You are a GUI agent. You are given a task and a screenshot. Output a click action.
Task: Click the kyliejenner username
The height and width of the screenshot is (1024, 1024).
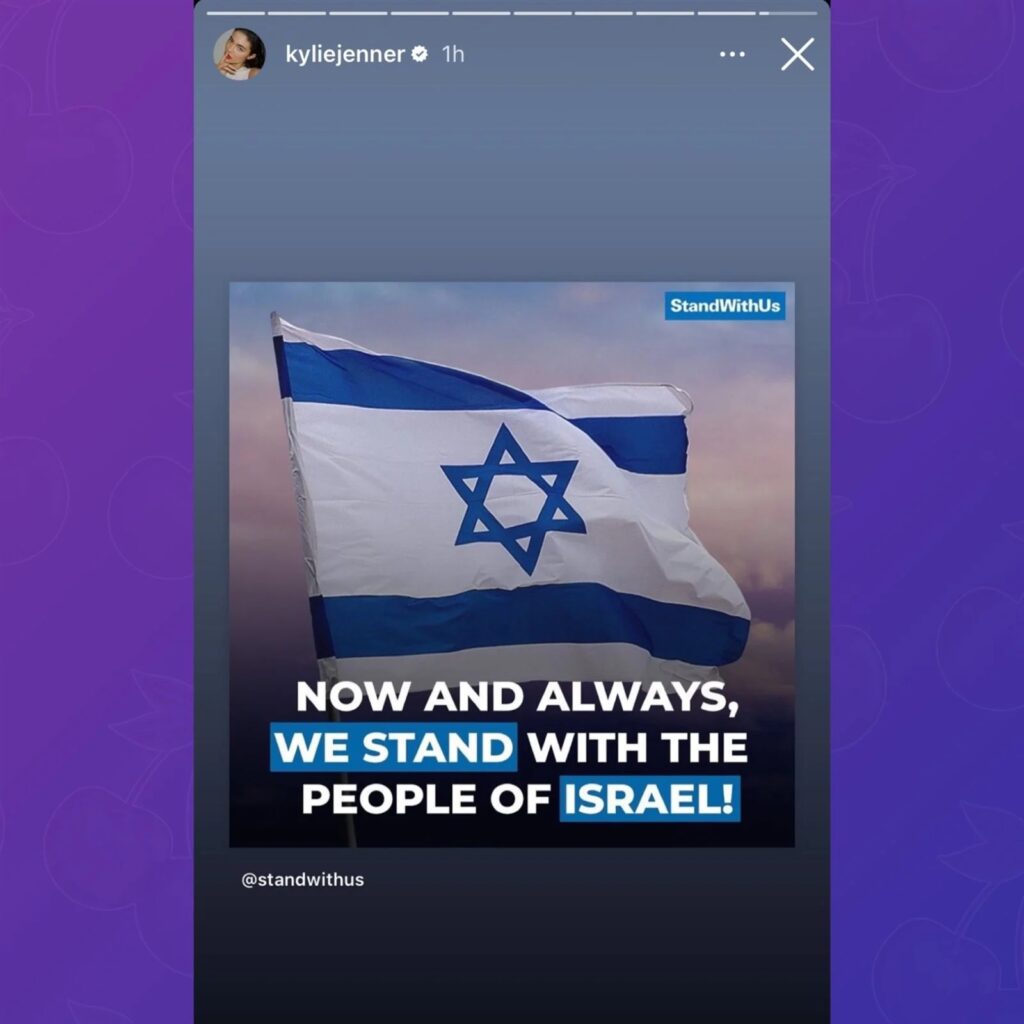345,54
